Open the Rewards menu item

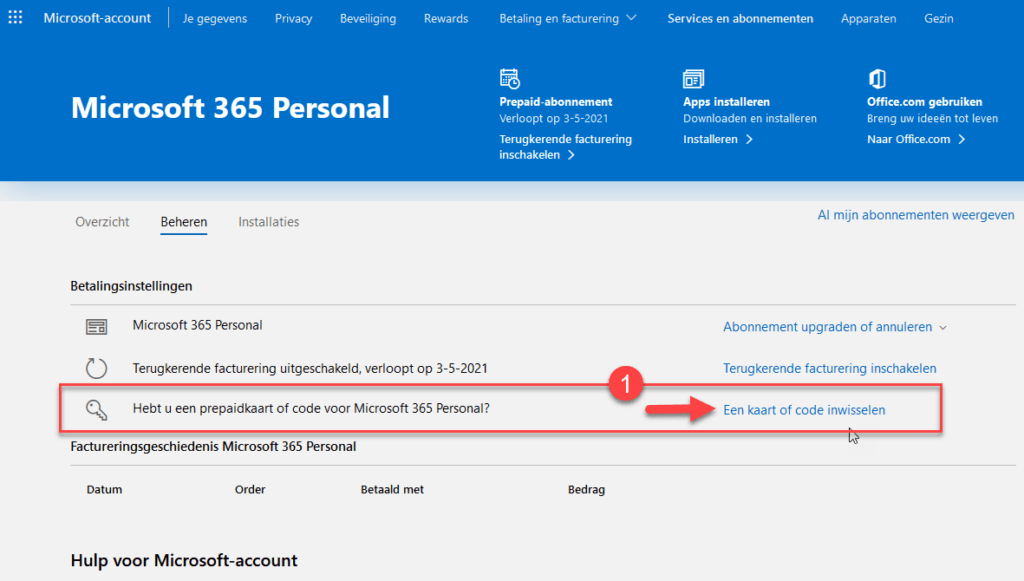[x=446, y=18]
